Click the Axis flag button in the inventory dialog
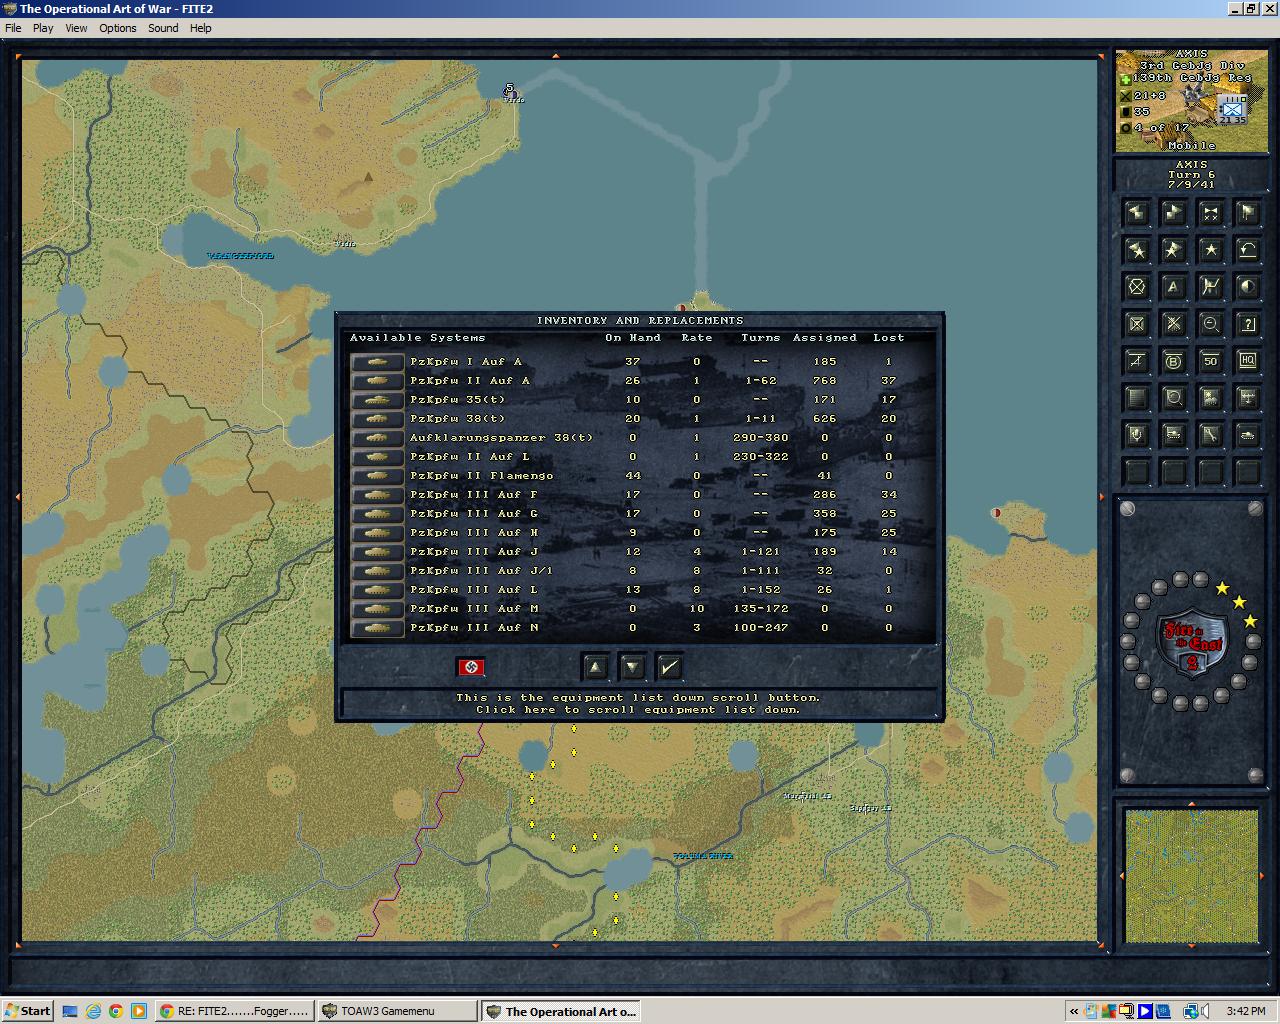 (x=471, y=667)
